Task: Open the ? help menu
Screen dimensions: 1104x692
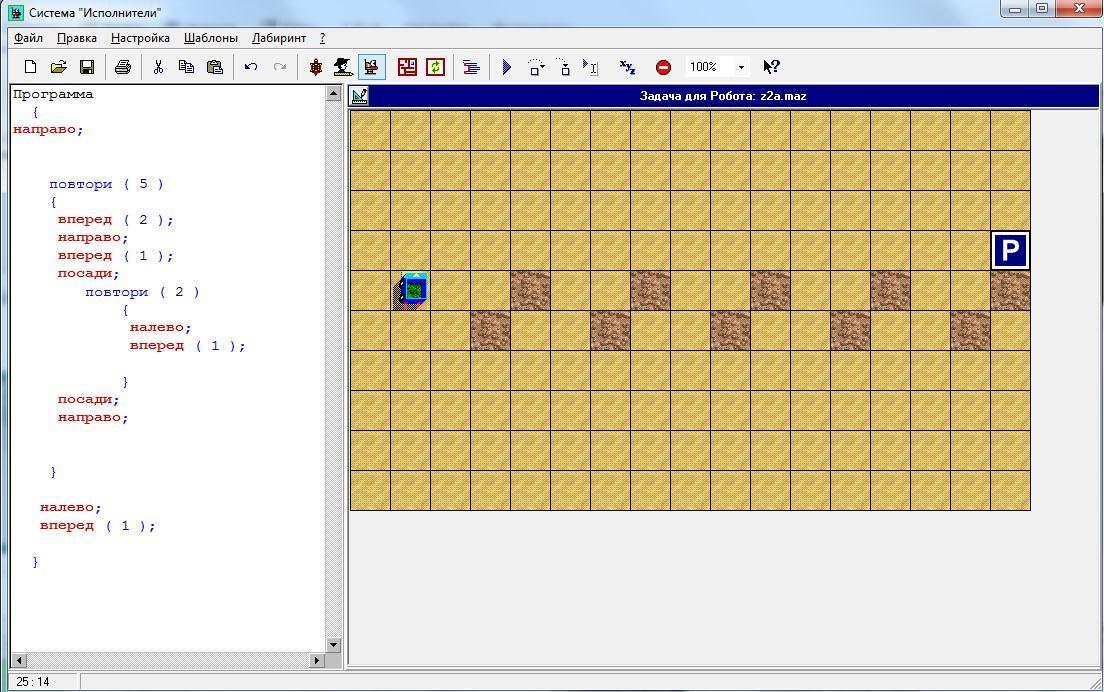Action: tap(322, 38)
